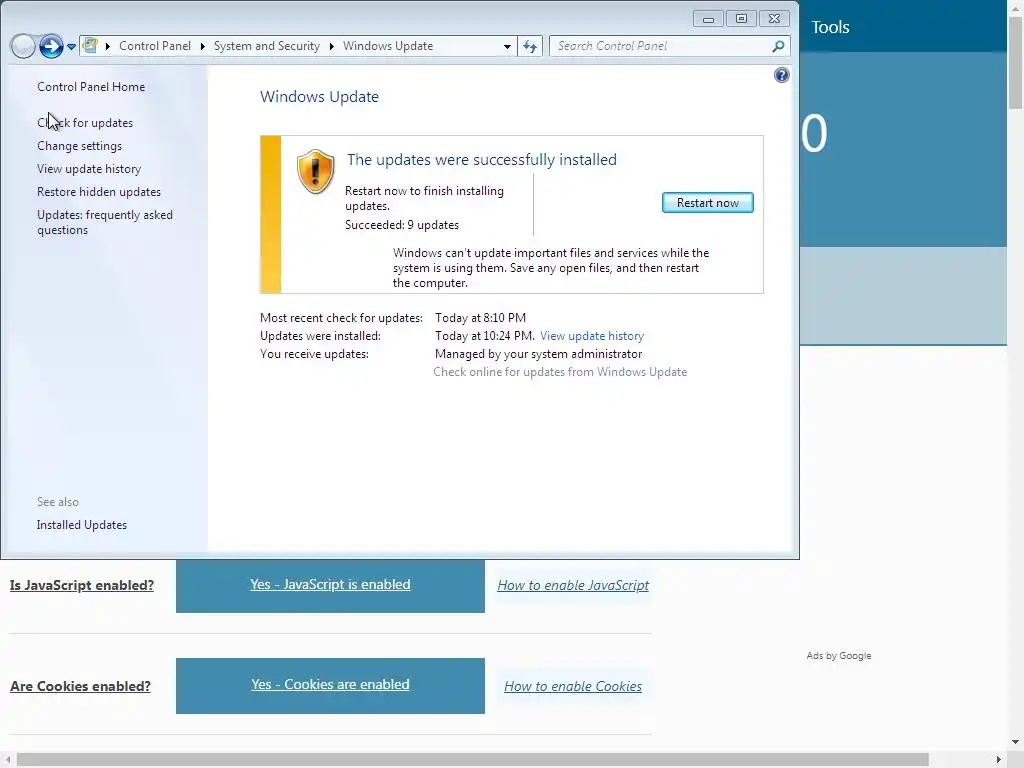This screenshot has height=768, width=1024.
Task: Expand the root arrow before Control Panel
Action: click(108, 46)
